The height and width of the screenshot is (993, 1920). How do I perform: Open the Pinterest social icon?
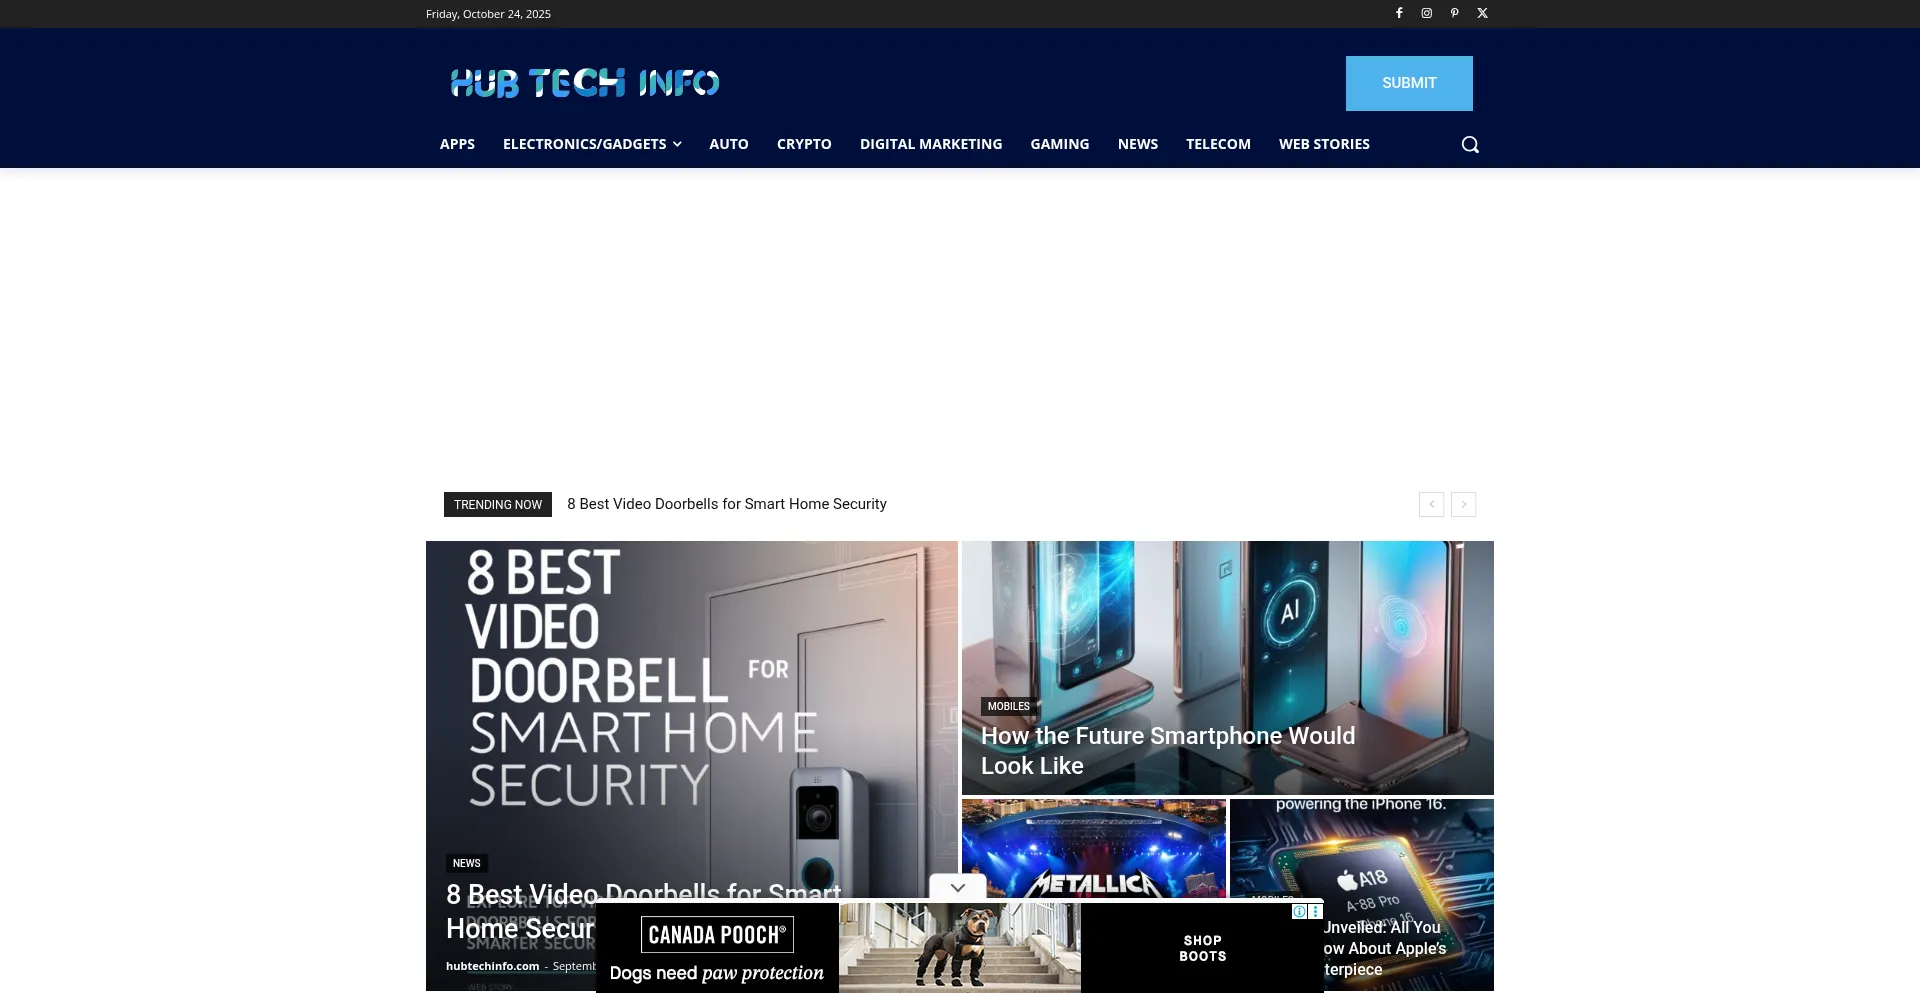(x=1455, y=13)
